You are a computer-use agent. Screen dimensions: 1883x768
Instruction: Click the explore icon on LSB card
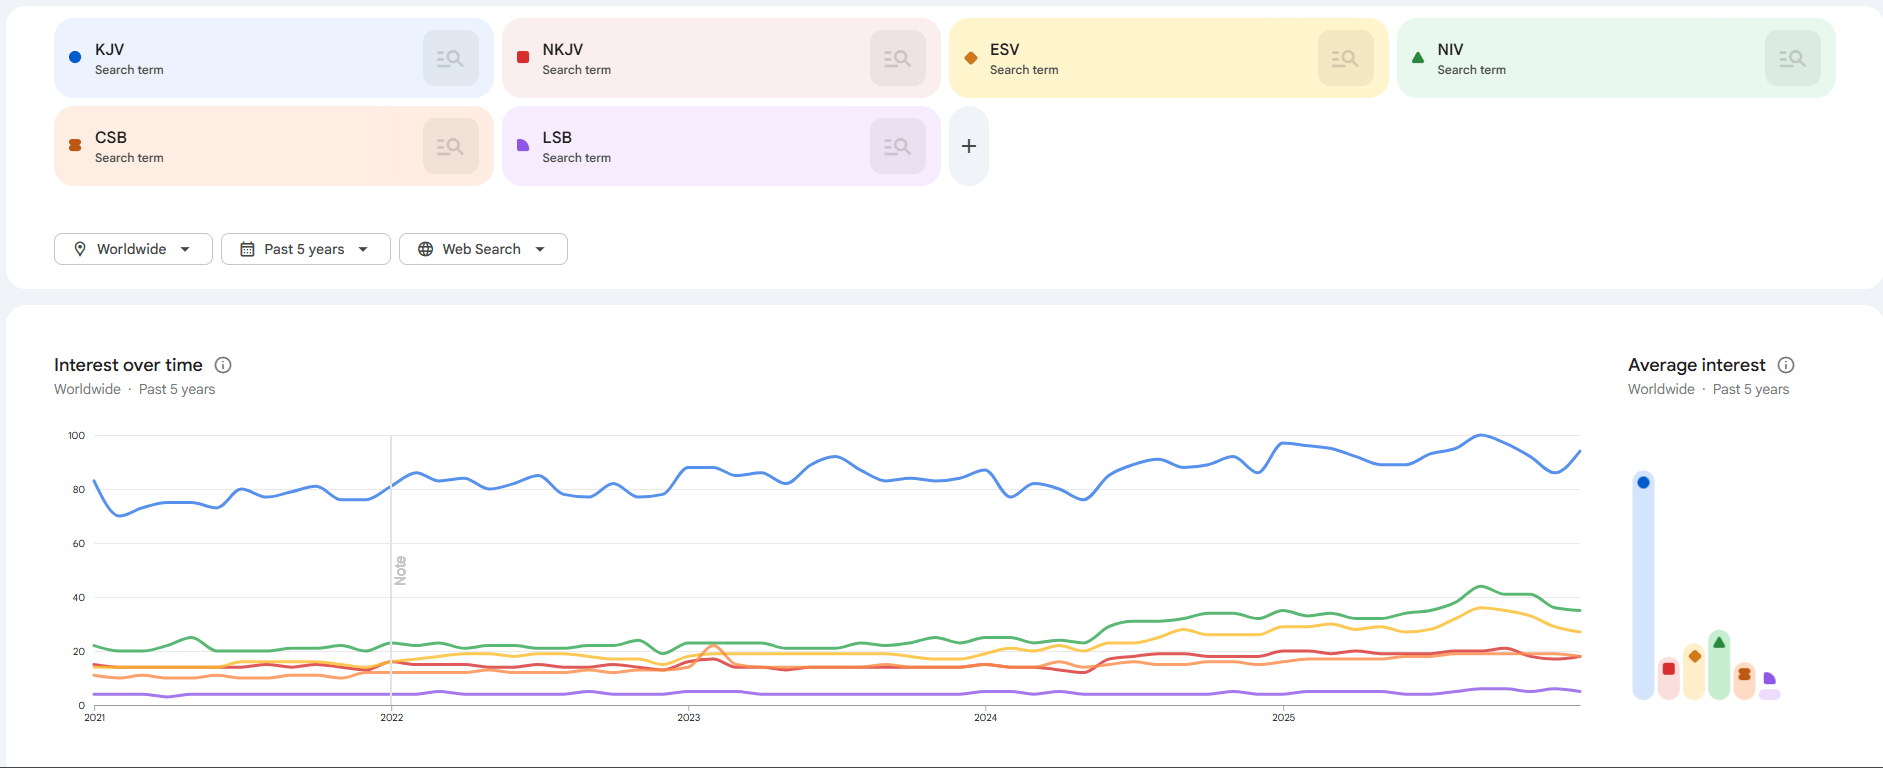click(897, 146)
